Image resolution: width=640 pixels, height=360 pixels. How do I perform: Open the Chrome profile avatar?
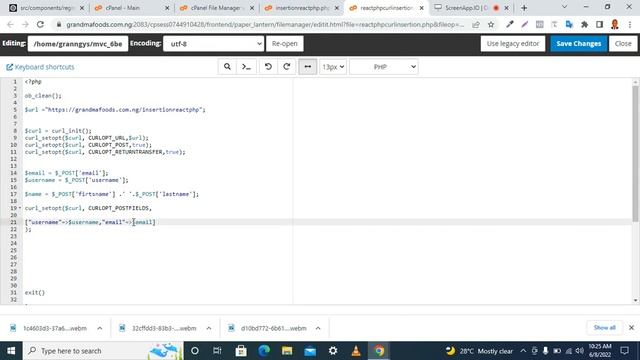point(615,24)
